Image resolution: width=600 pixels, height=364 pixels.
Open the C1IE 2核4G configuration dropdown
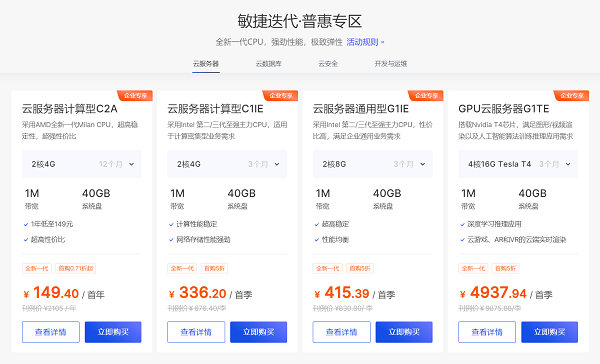[x=227, y=164]
